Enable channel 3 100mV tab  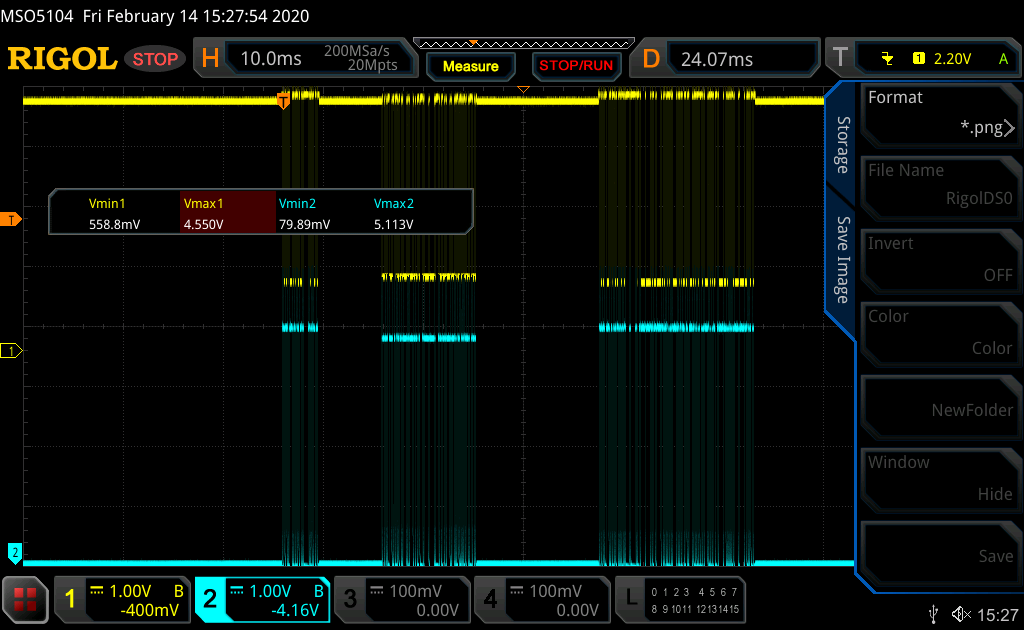click(402, 599)
